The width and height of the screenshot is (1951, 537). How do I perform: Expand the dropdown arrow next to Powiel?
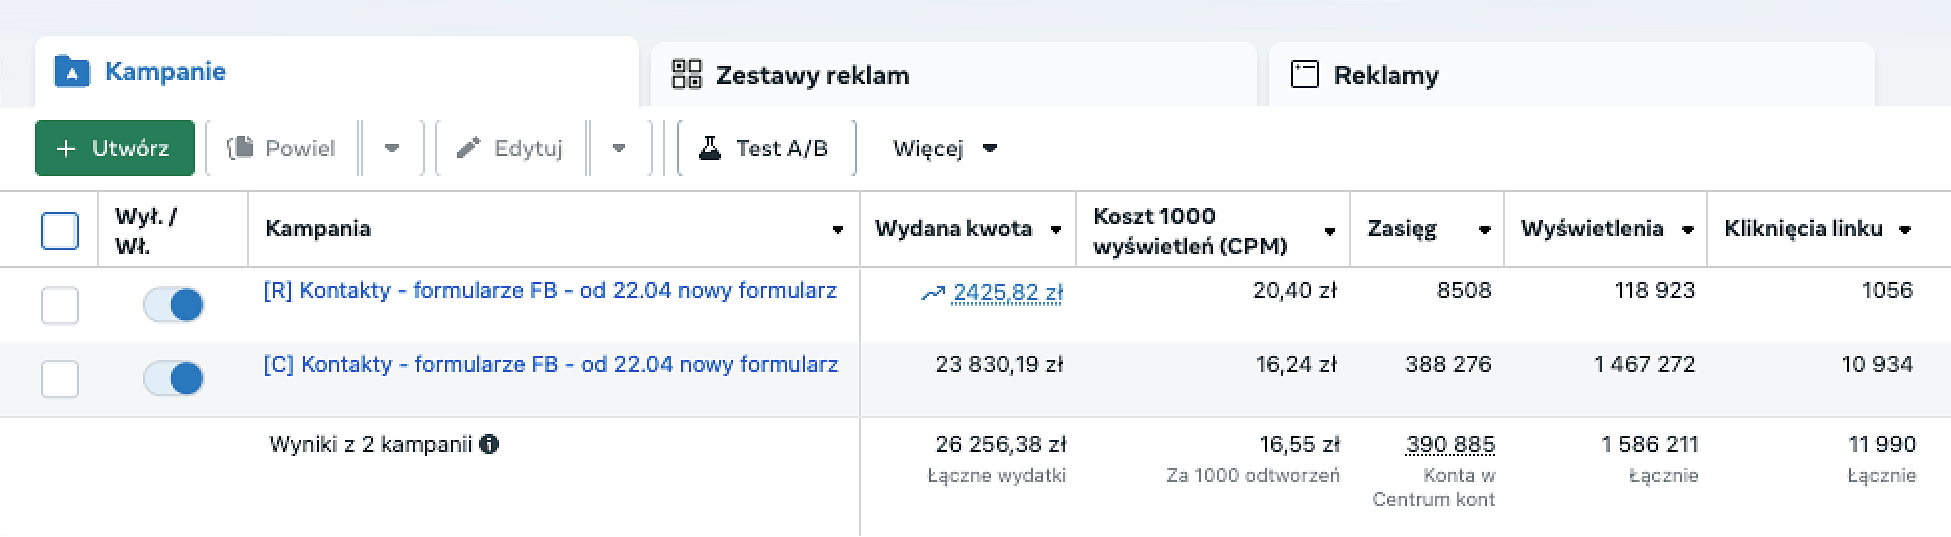[392, 148]
